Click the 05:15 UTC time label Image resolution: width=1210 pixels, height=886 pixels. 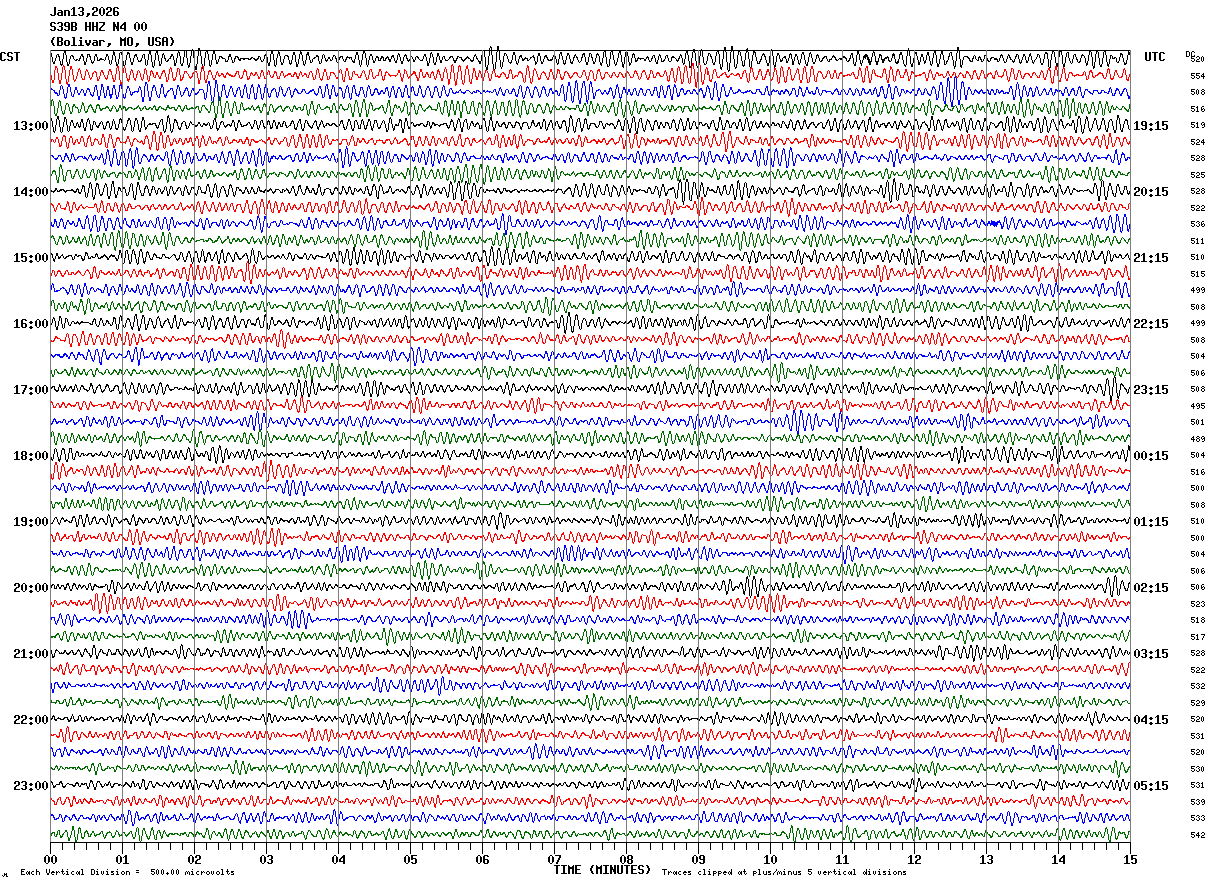tap(1151, 786)
